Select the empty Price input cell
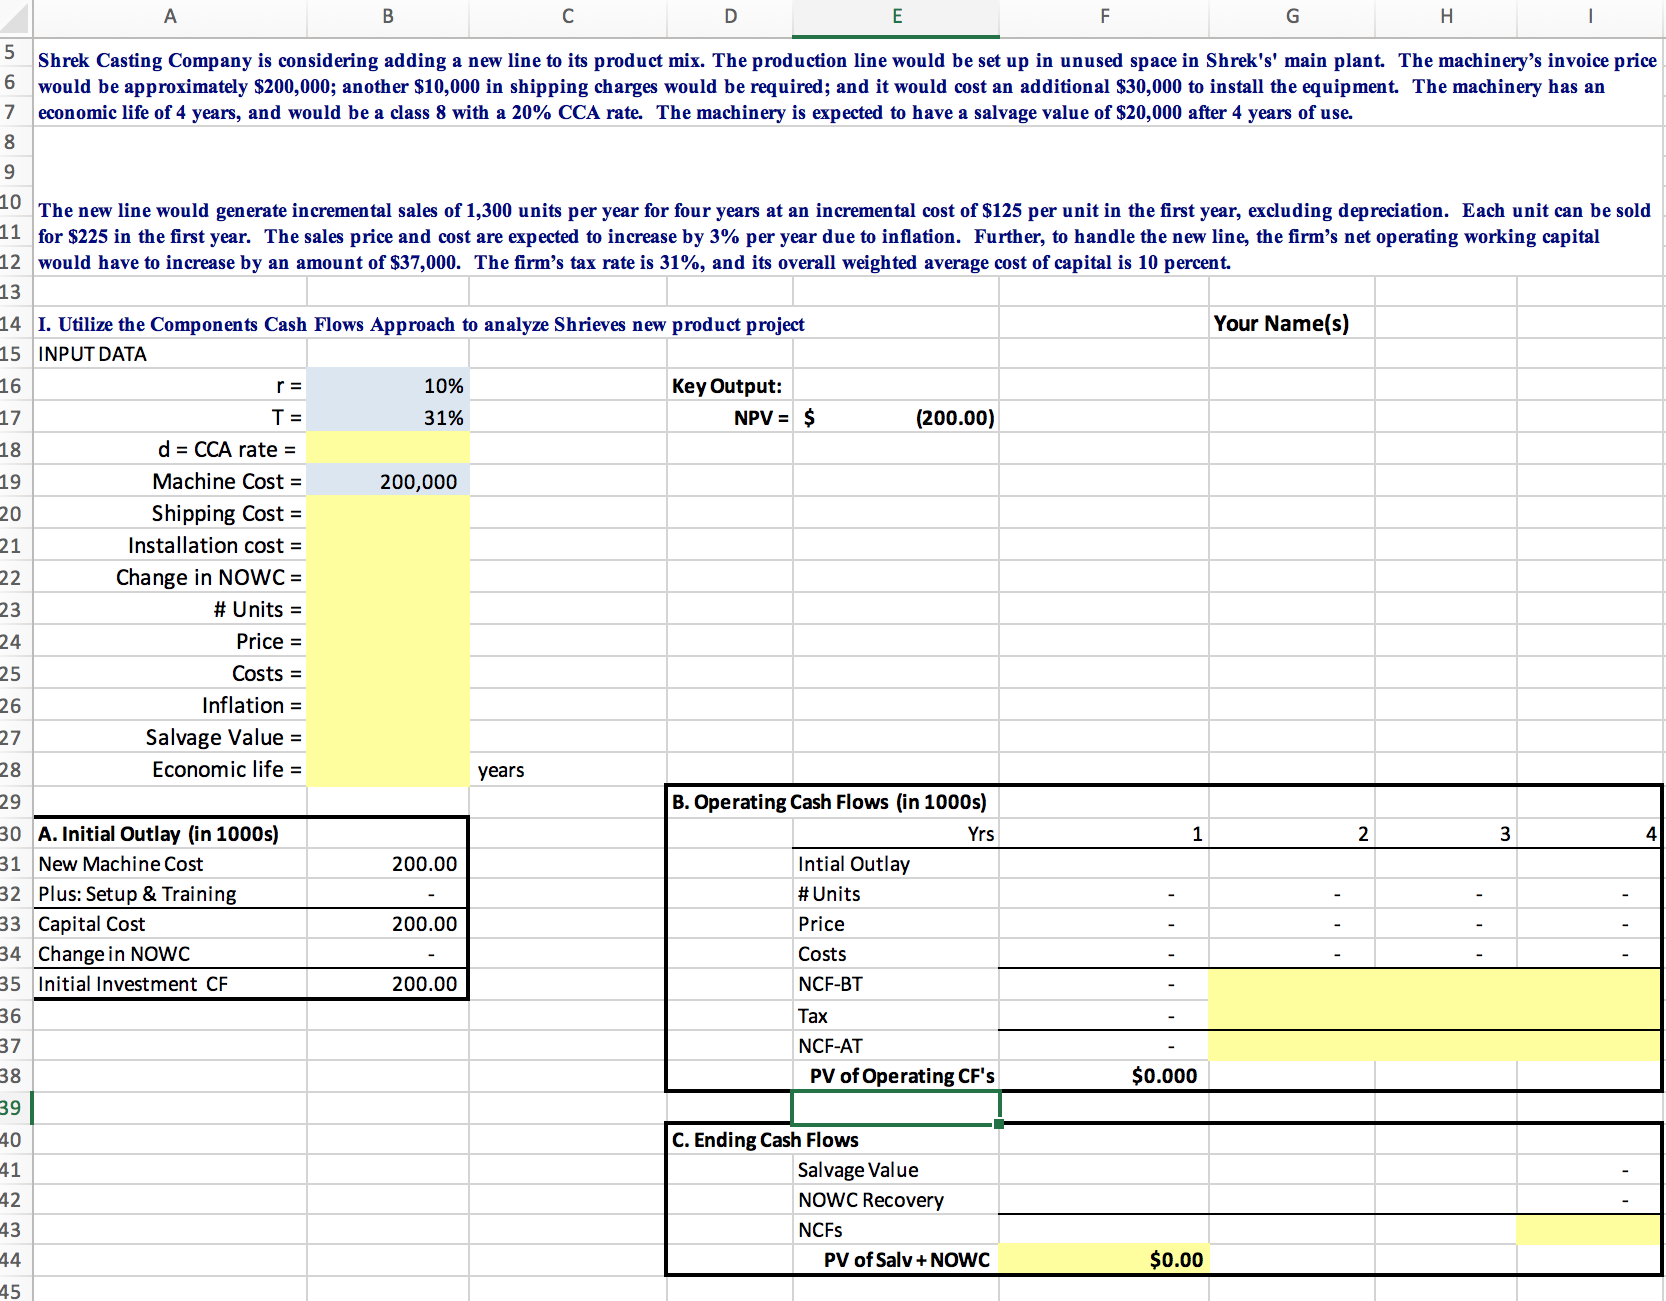1666x1301 pixels. 388,642
